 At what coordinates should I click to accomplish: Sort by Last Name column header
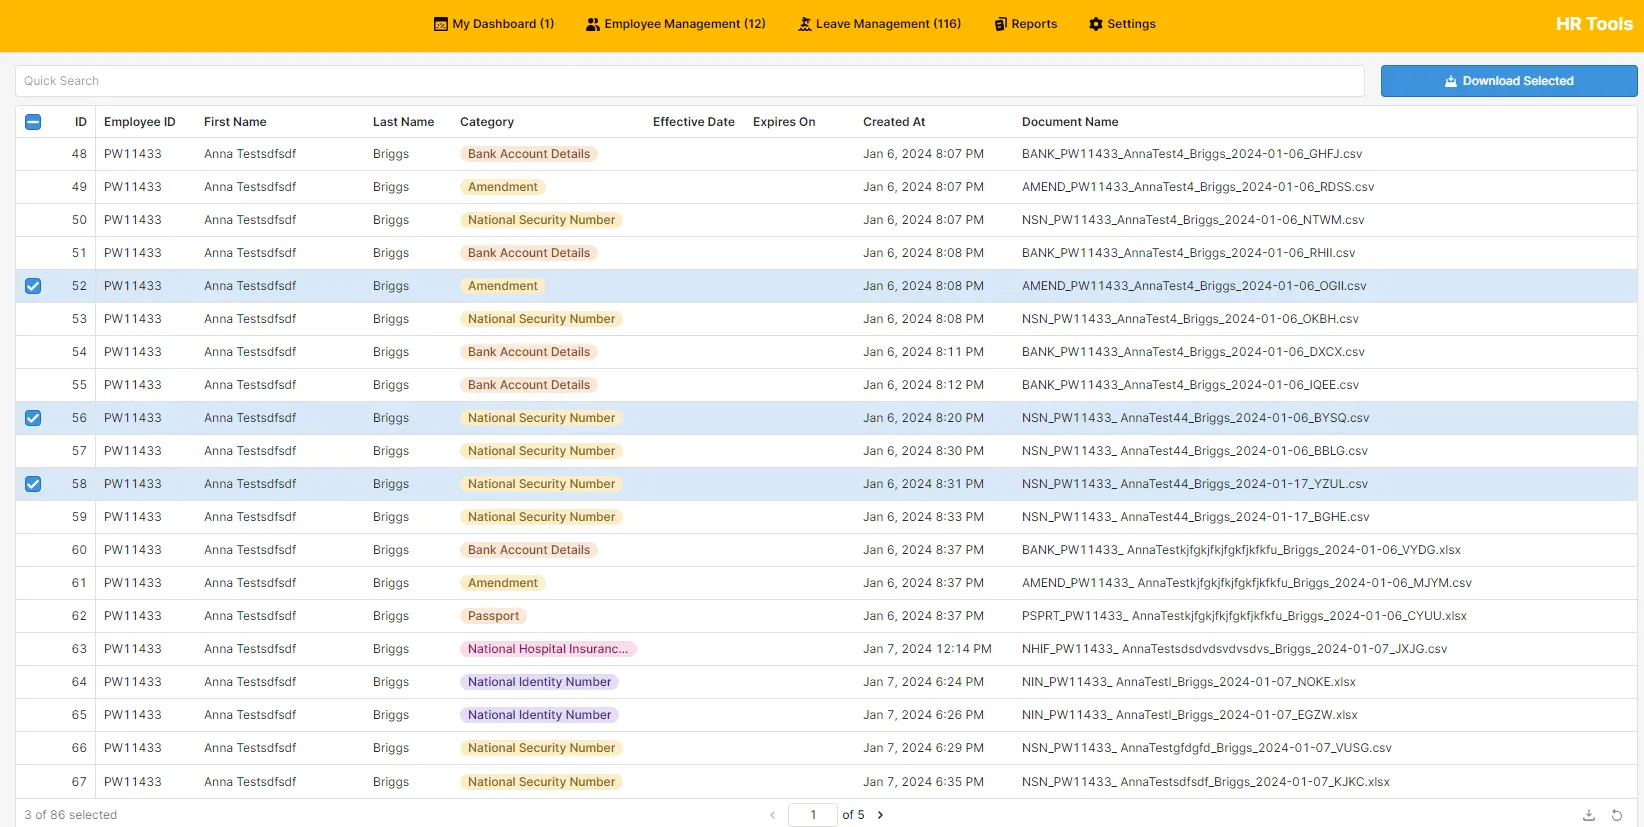coord(404,122)
